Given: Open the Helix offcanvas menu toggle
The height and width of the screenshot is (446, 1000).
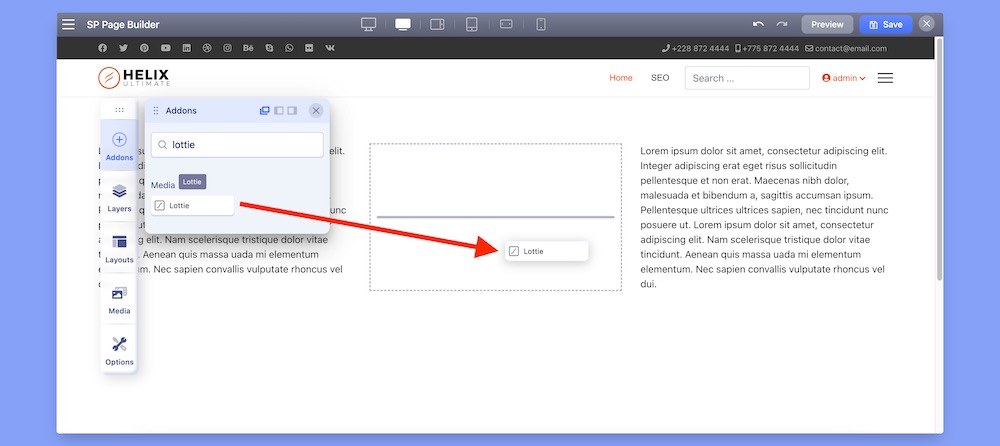Looking at the screenshot, I should (x=885, y=78).
